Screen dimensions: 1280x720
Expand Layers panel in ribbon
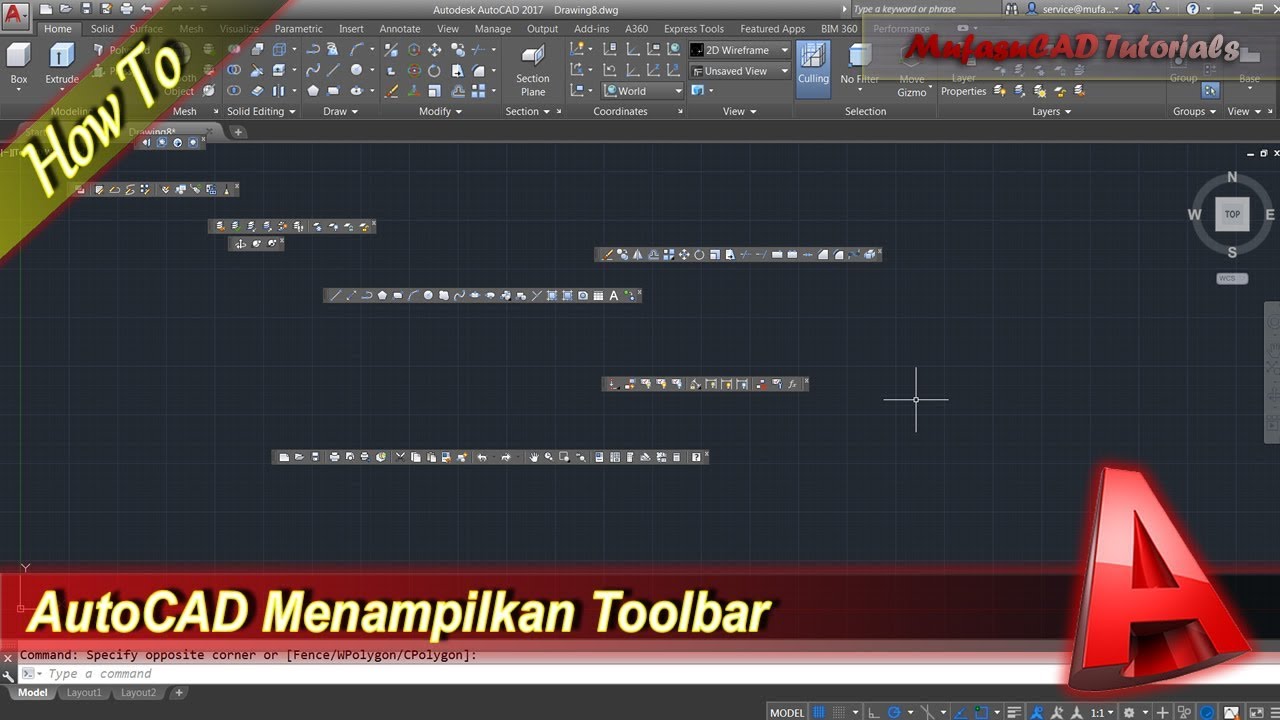click(1051, 112)
